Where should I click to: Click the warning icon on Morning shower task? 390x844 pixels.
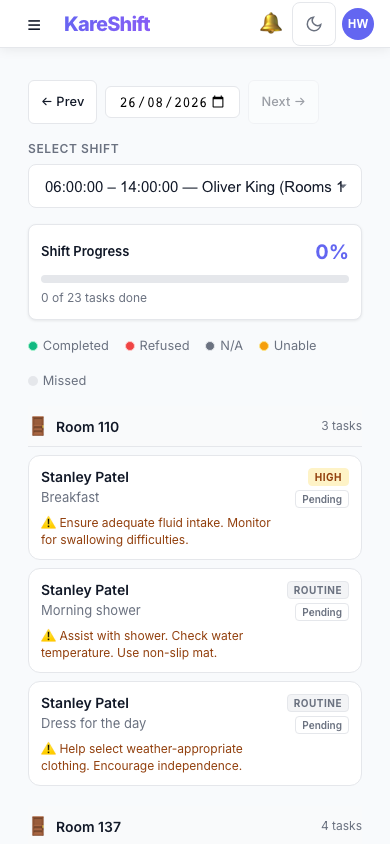click(48, 636)
